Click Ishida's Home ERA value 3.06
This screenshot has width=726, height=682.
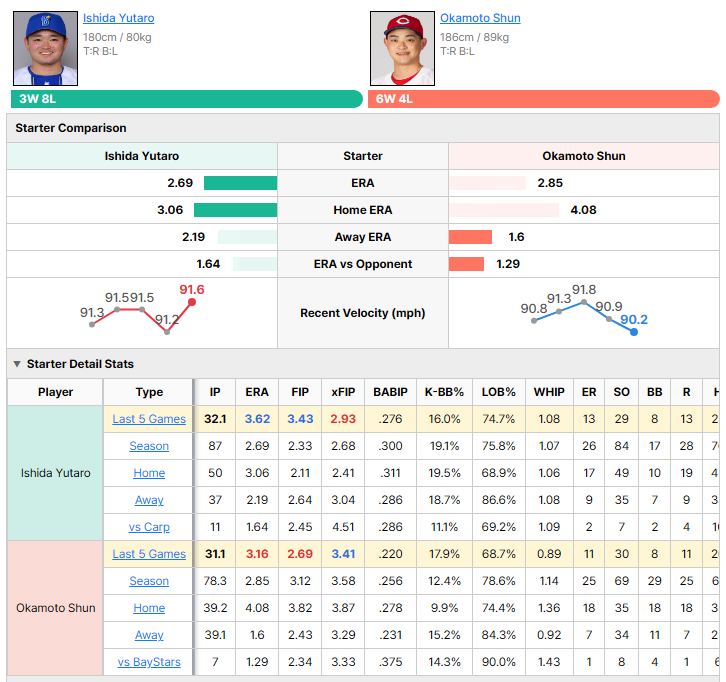point(170,210)
